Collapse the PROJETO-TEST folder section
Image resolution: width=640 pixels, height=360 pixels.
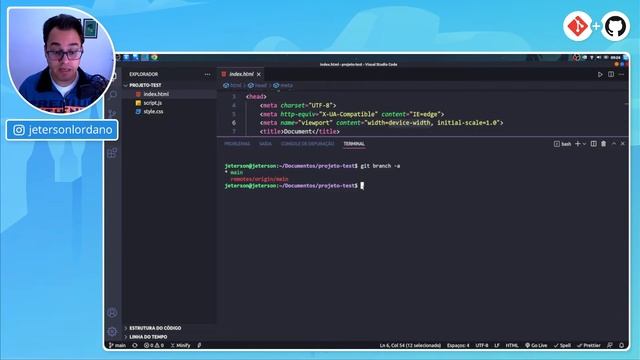click(145, 85)
